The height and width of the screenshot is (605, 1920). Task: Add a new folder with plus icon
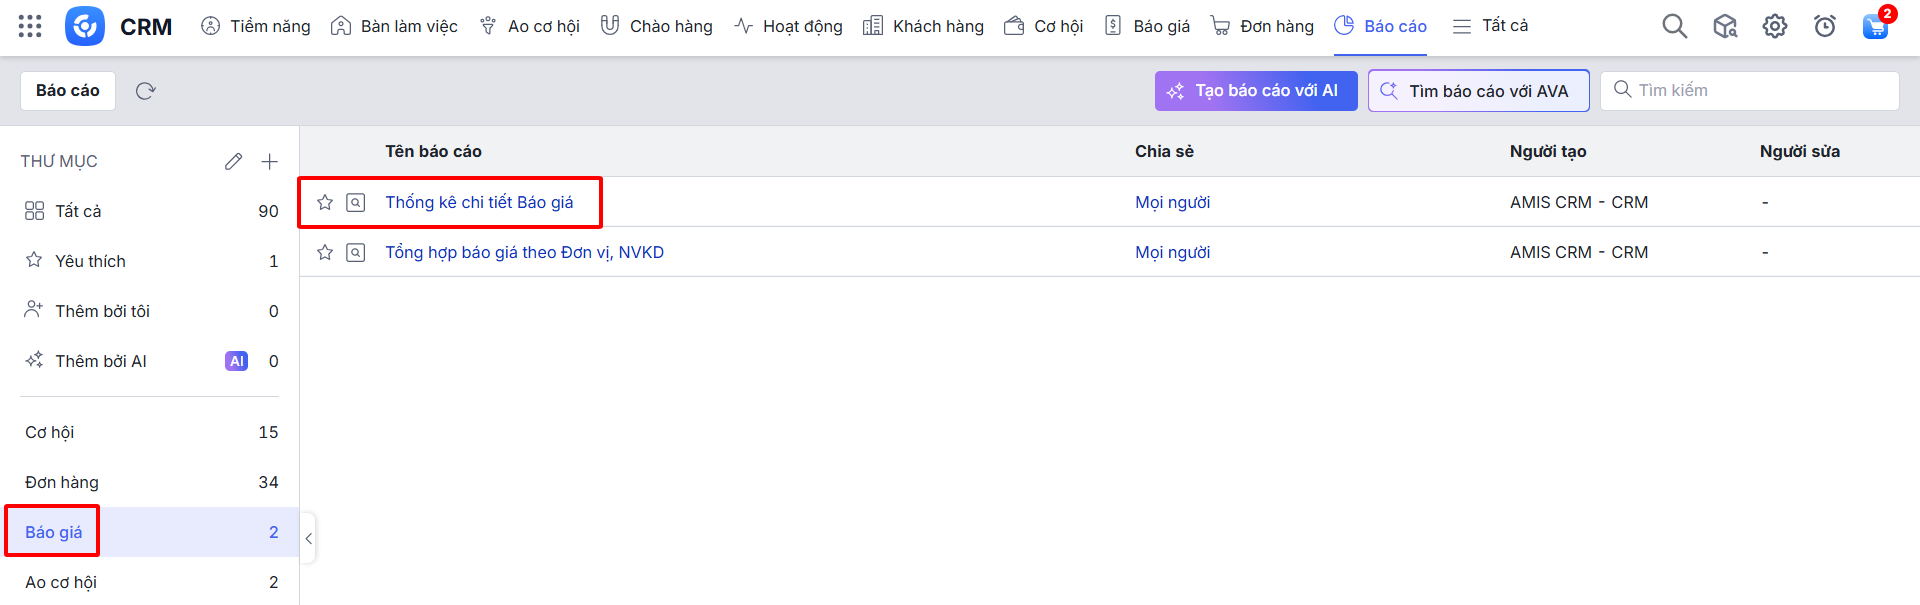269,161
